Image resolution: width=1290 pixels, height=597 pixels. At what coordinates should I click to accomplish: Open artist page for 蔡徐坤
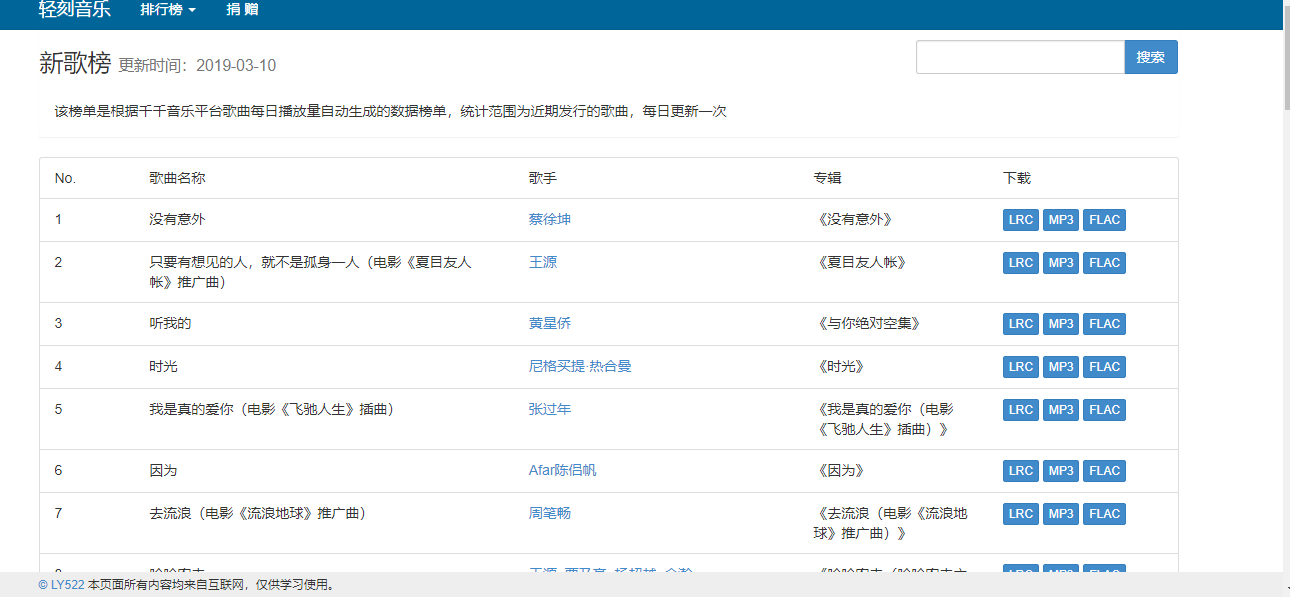[549, 220]
